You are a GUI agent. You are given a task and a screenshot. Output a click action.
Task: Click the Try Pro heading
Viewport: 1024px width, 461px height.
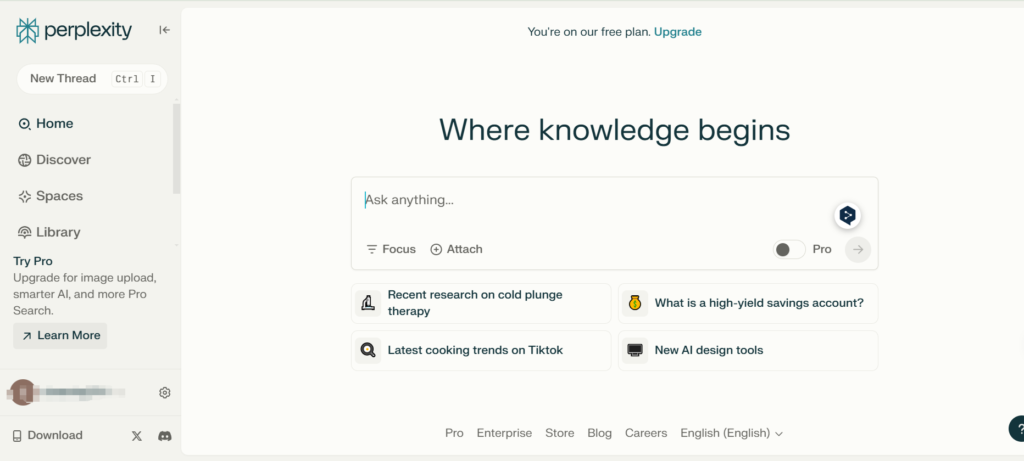[x=33, y=261]
